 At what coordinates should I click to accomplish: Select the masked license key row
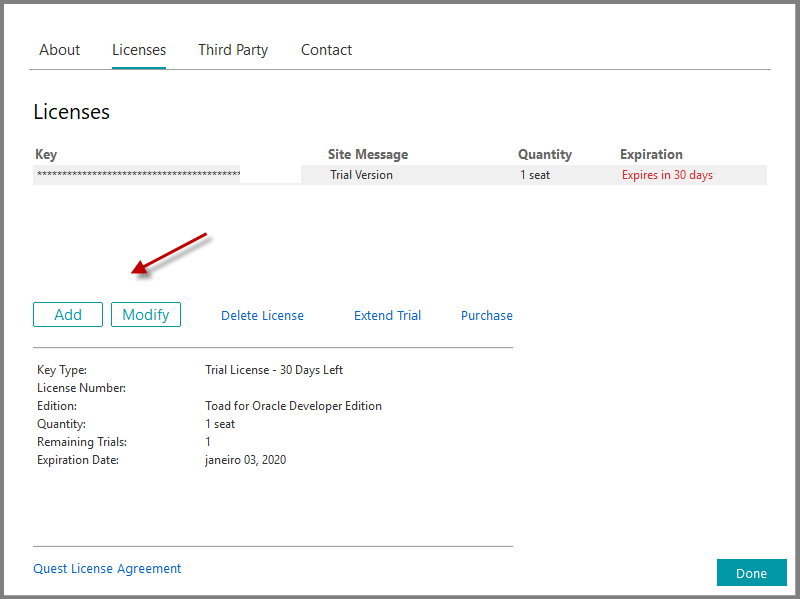point(400,175)
